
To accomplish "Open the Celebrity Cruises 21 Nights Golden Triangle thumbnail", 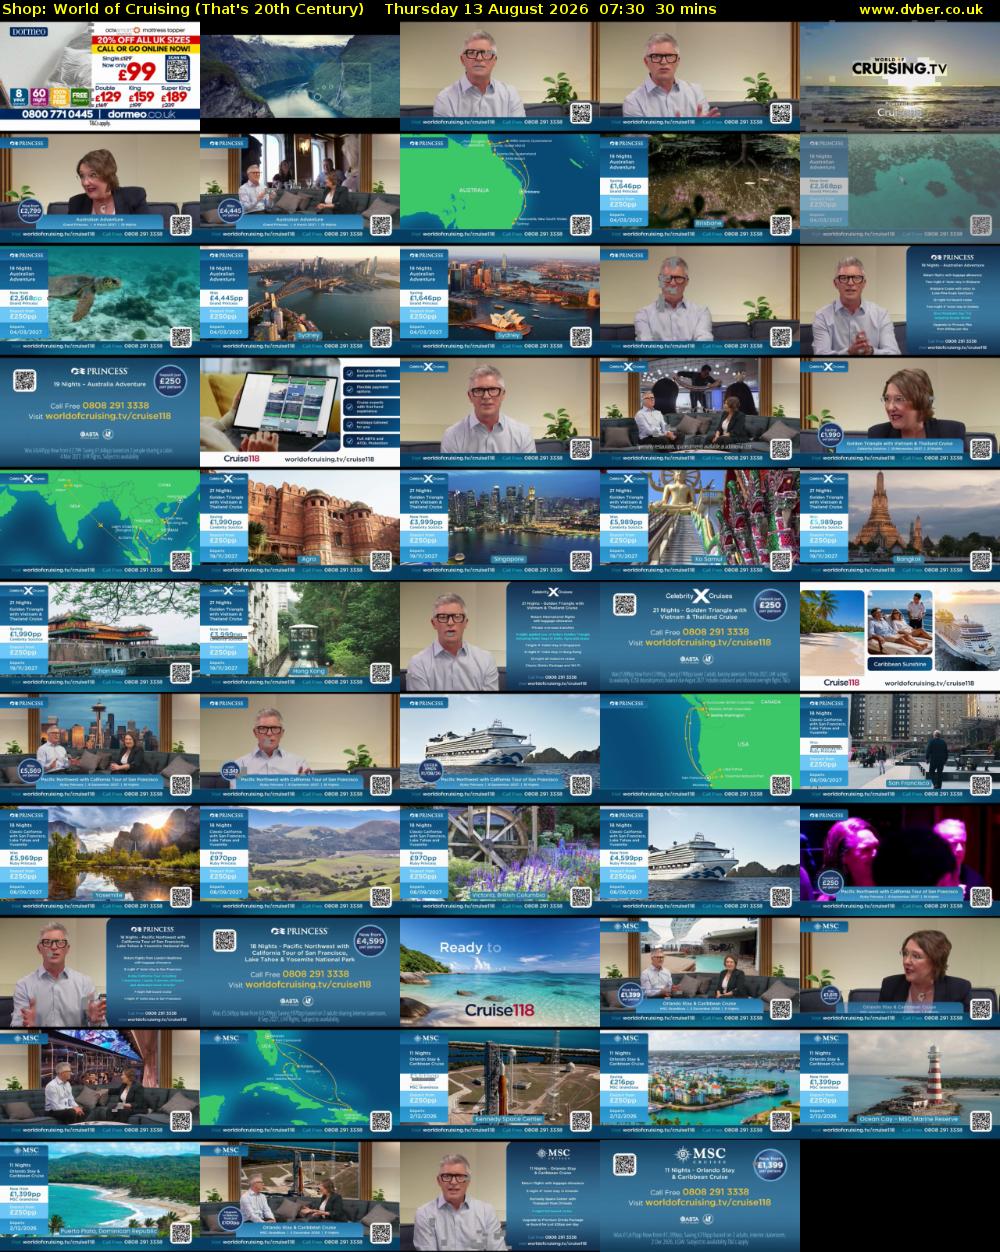I will click(x=700, y=636).
